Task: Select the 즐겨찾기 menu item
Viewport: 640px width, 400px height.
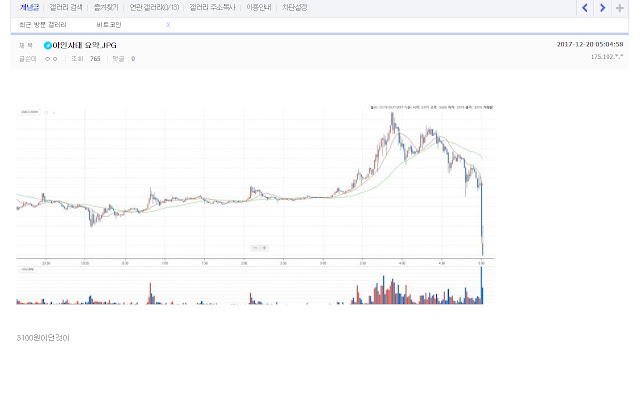Action: (x=106, y=7)
